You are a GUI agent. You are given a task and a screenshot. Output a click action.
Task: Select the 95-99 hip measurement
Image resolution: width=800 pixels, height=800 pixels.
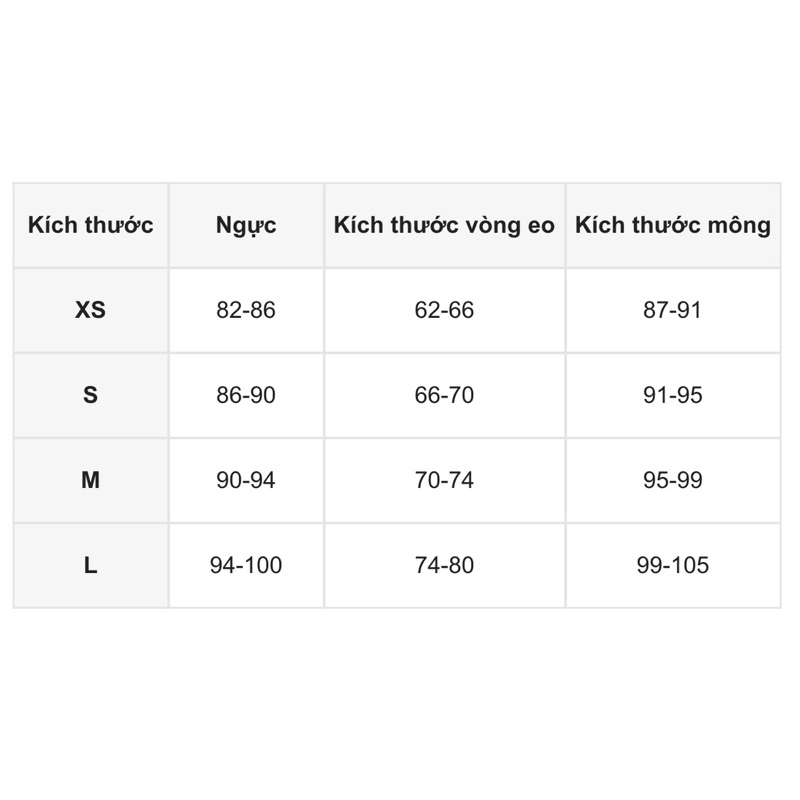(x=672, y=480)
